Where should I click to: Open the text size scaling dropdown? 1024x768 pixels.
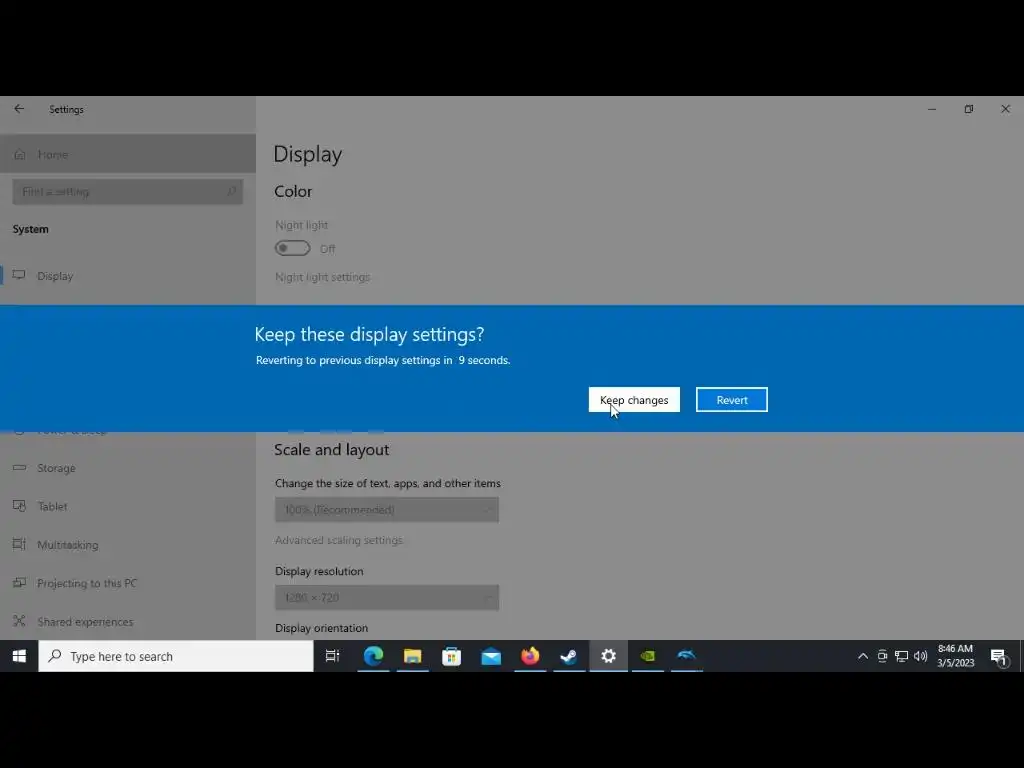coord(387,509)
